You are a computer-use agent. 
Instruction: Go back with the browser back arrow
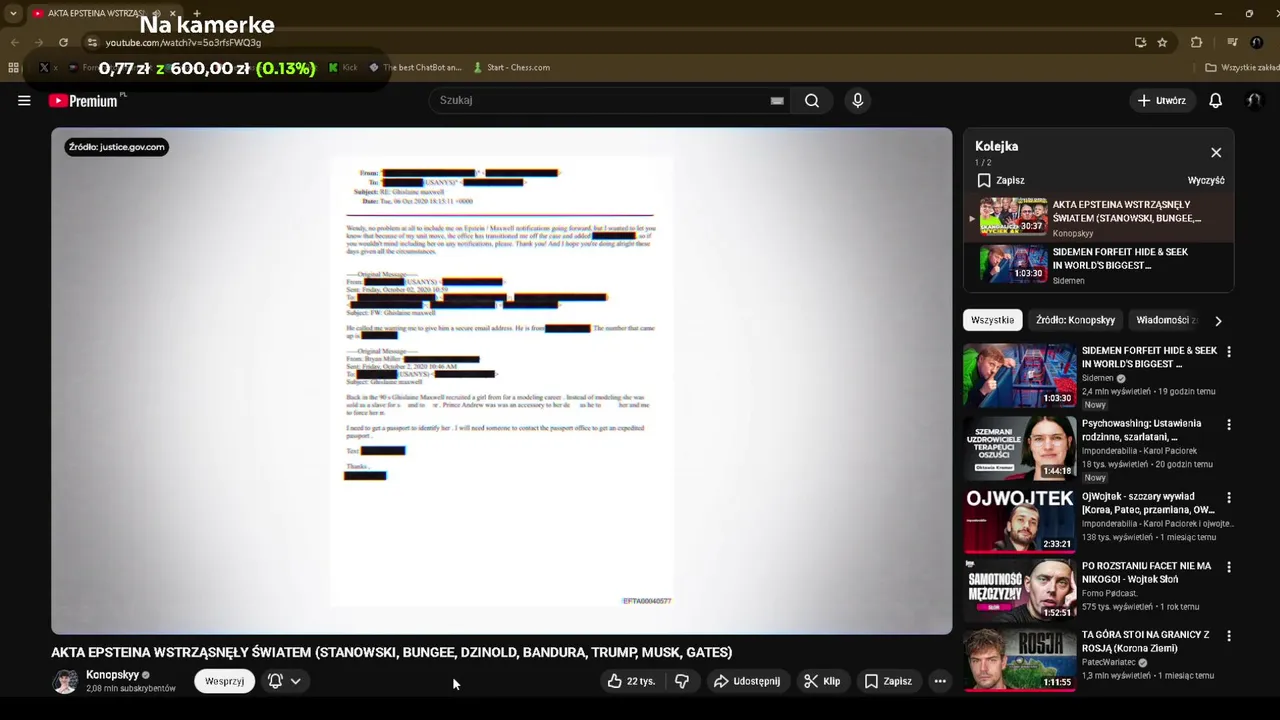pyautogui.click(x=14, y=42)
